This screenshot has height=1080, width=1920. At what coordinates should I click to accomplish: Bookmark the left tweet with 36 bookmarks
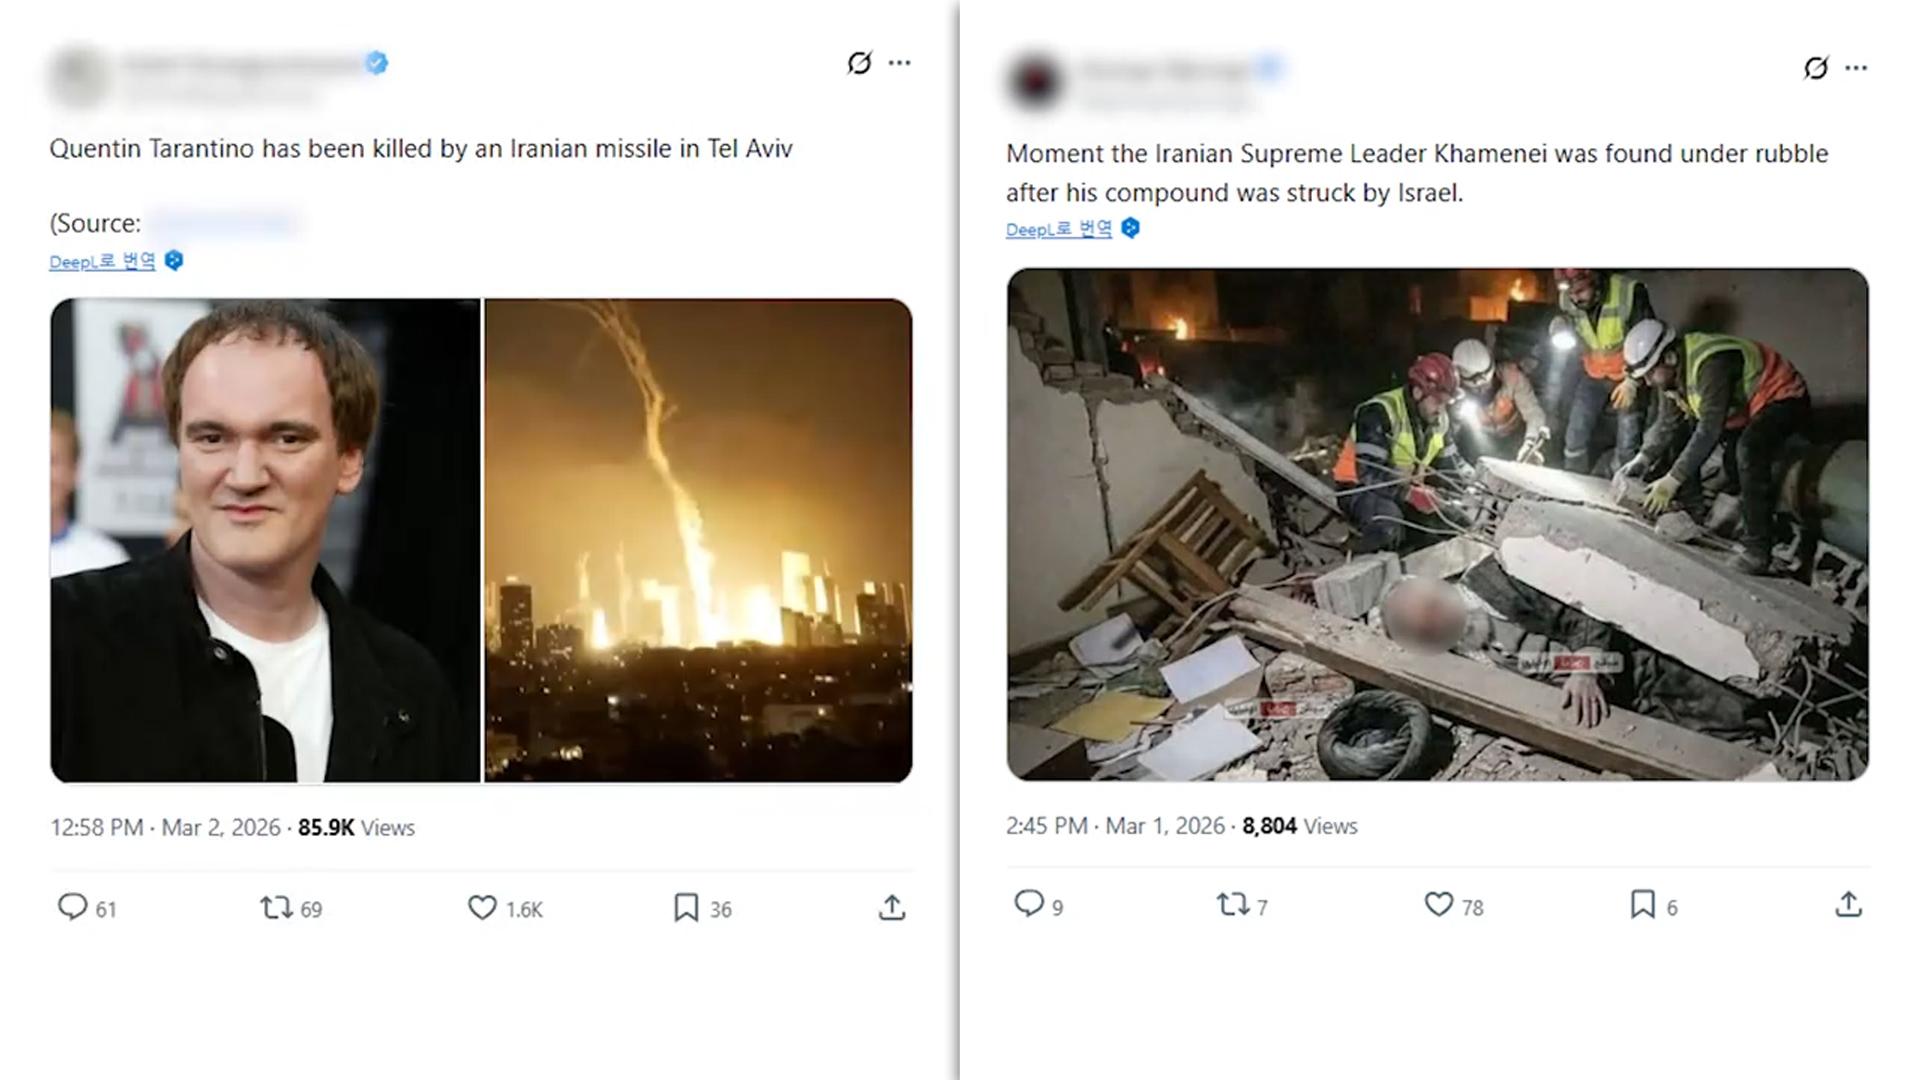pyautogui.click(x=686, y=907)
